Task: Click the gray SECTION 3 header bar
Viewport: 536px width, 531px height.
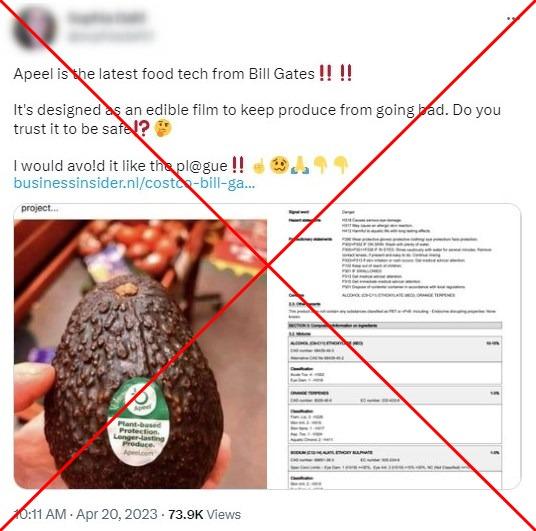Action: click(395, 325)
